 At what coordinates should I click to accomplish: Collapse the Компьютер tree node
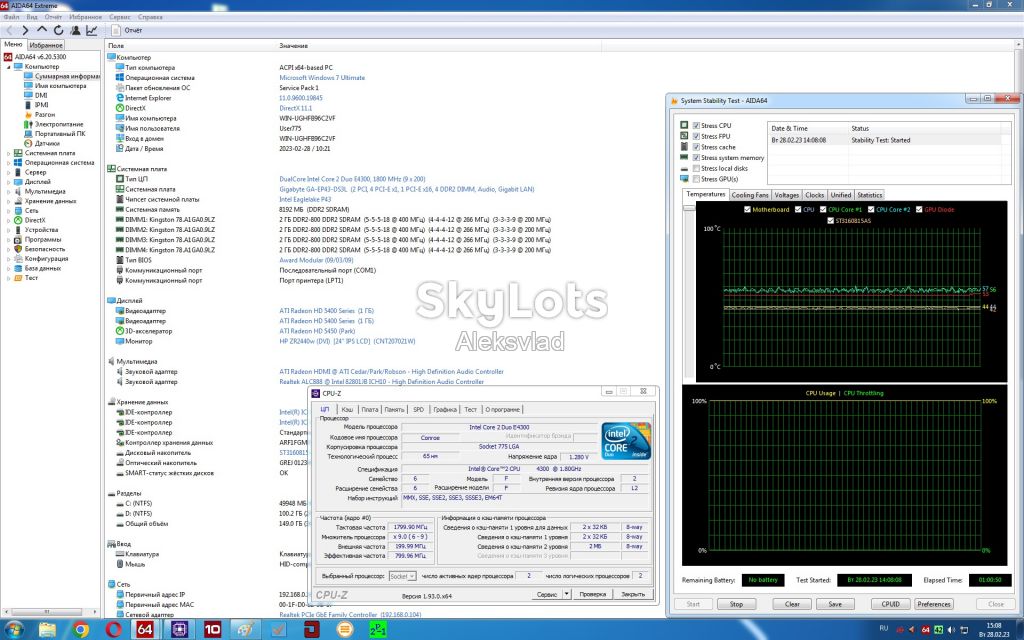click(8, 67)
